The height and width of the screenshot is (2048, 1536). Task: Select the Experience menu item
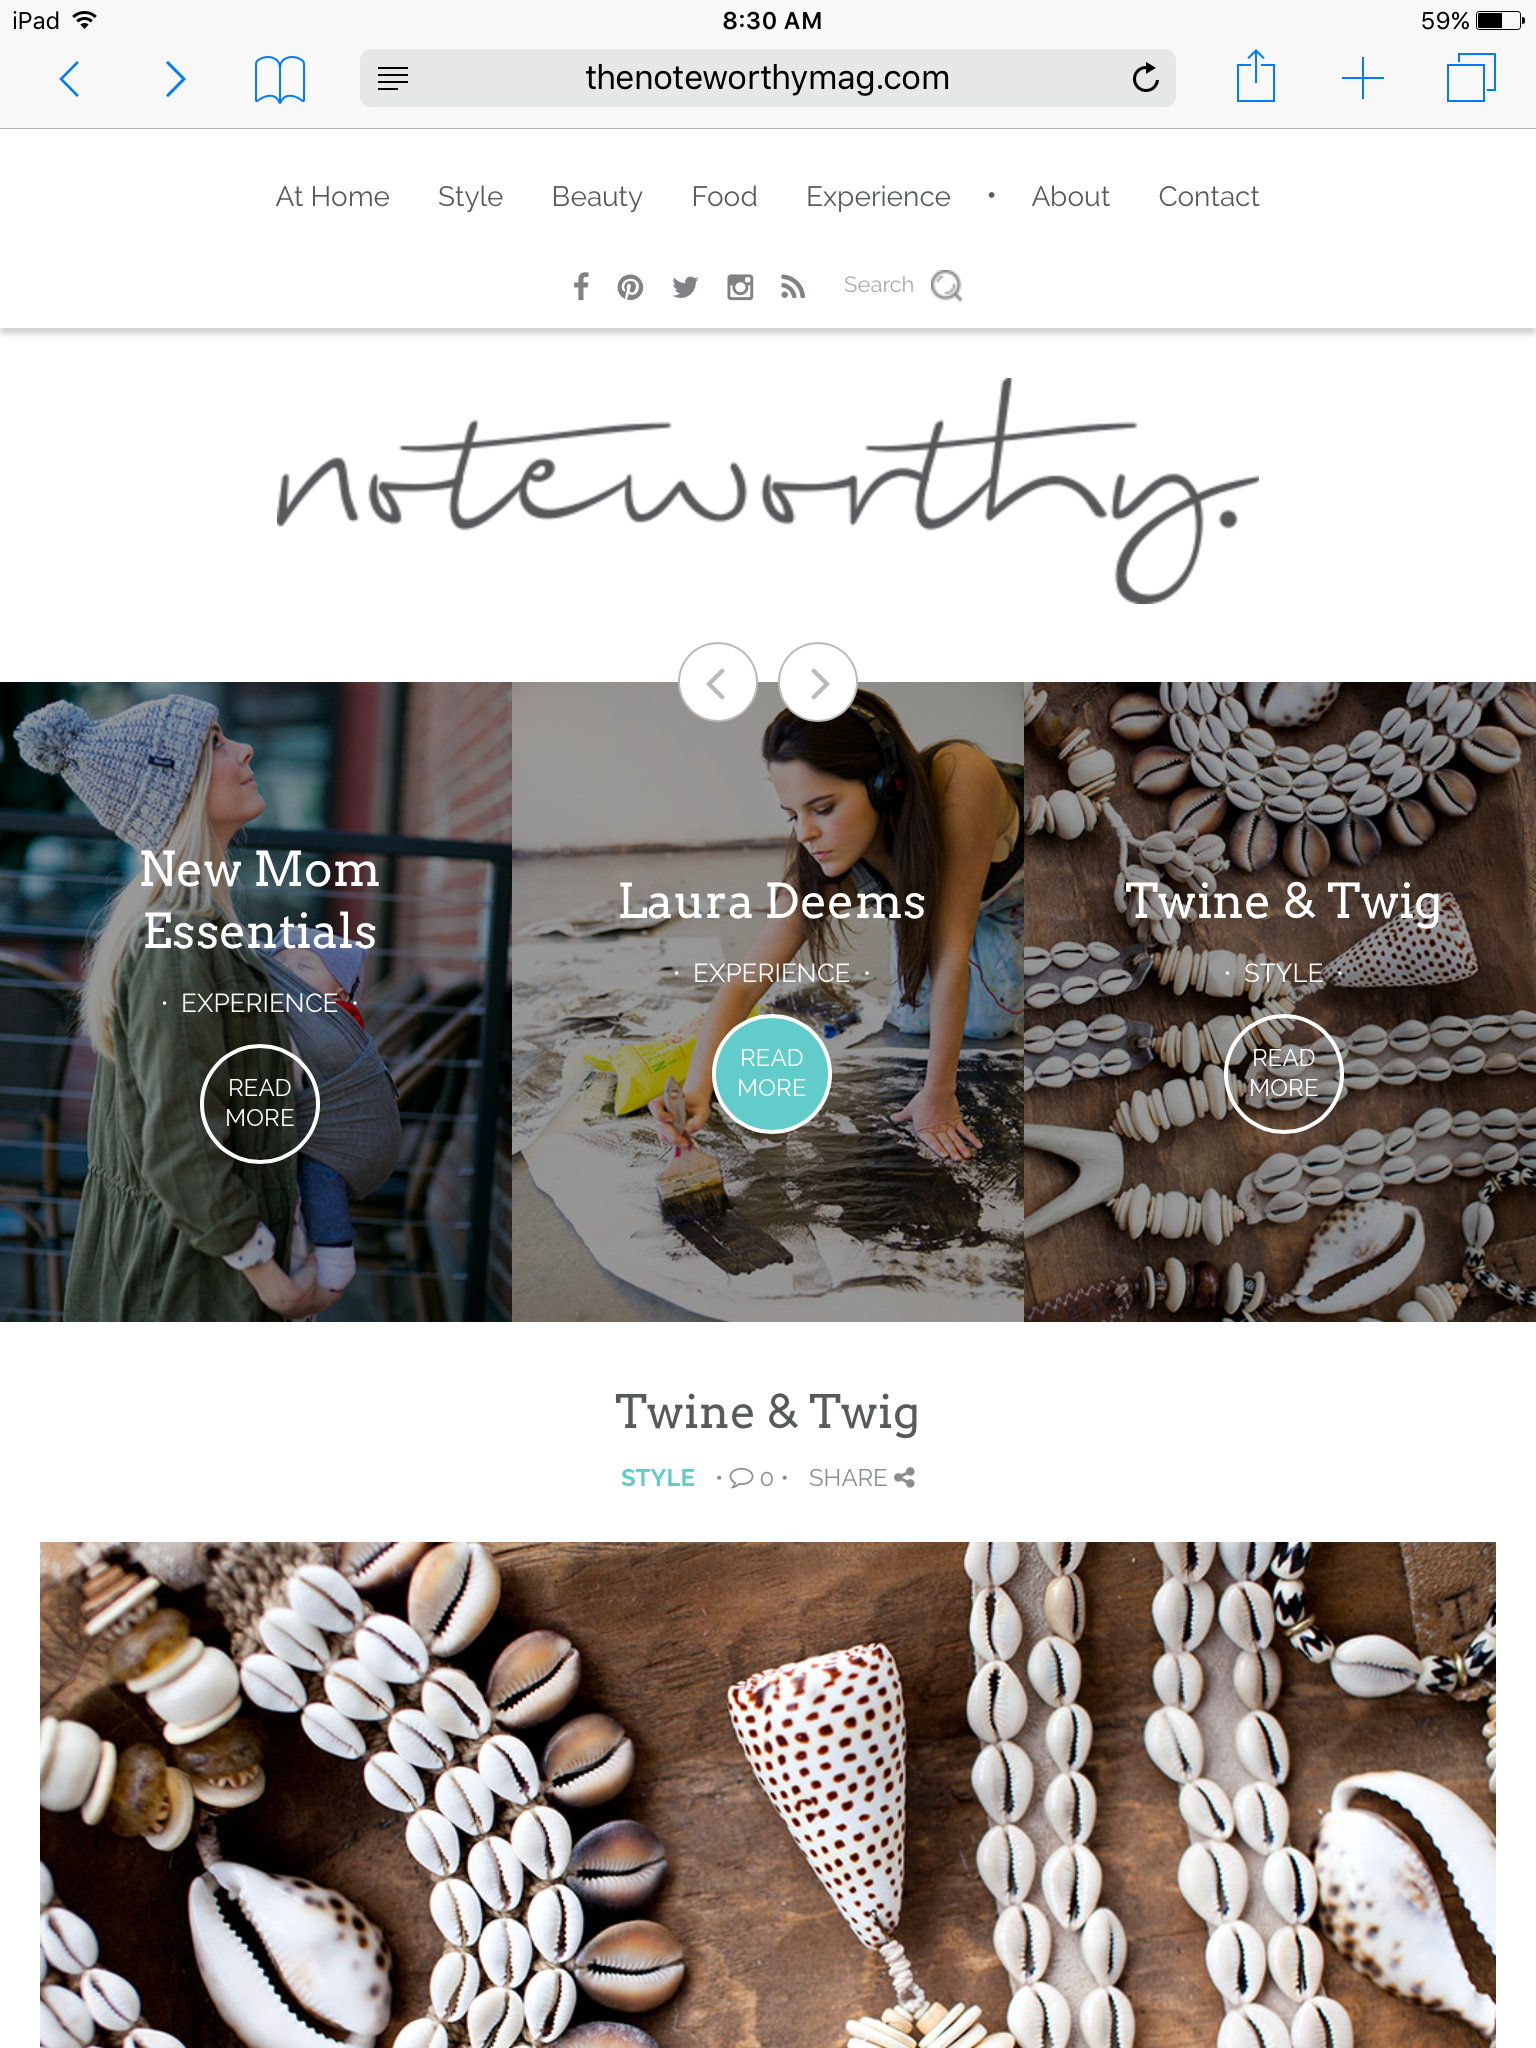(878, 197)
